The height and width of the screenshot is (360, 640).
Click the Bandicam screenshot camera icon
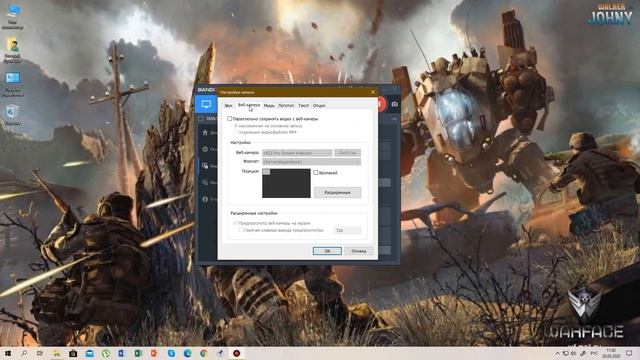click(x=394, y=104)
